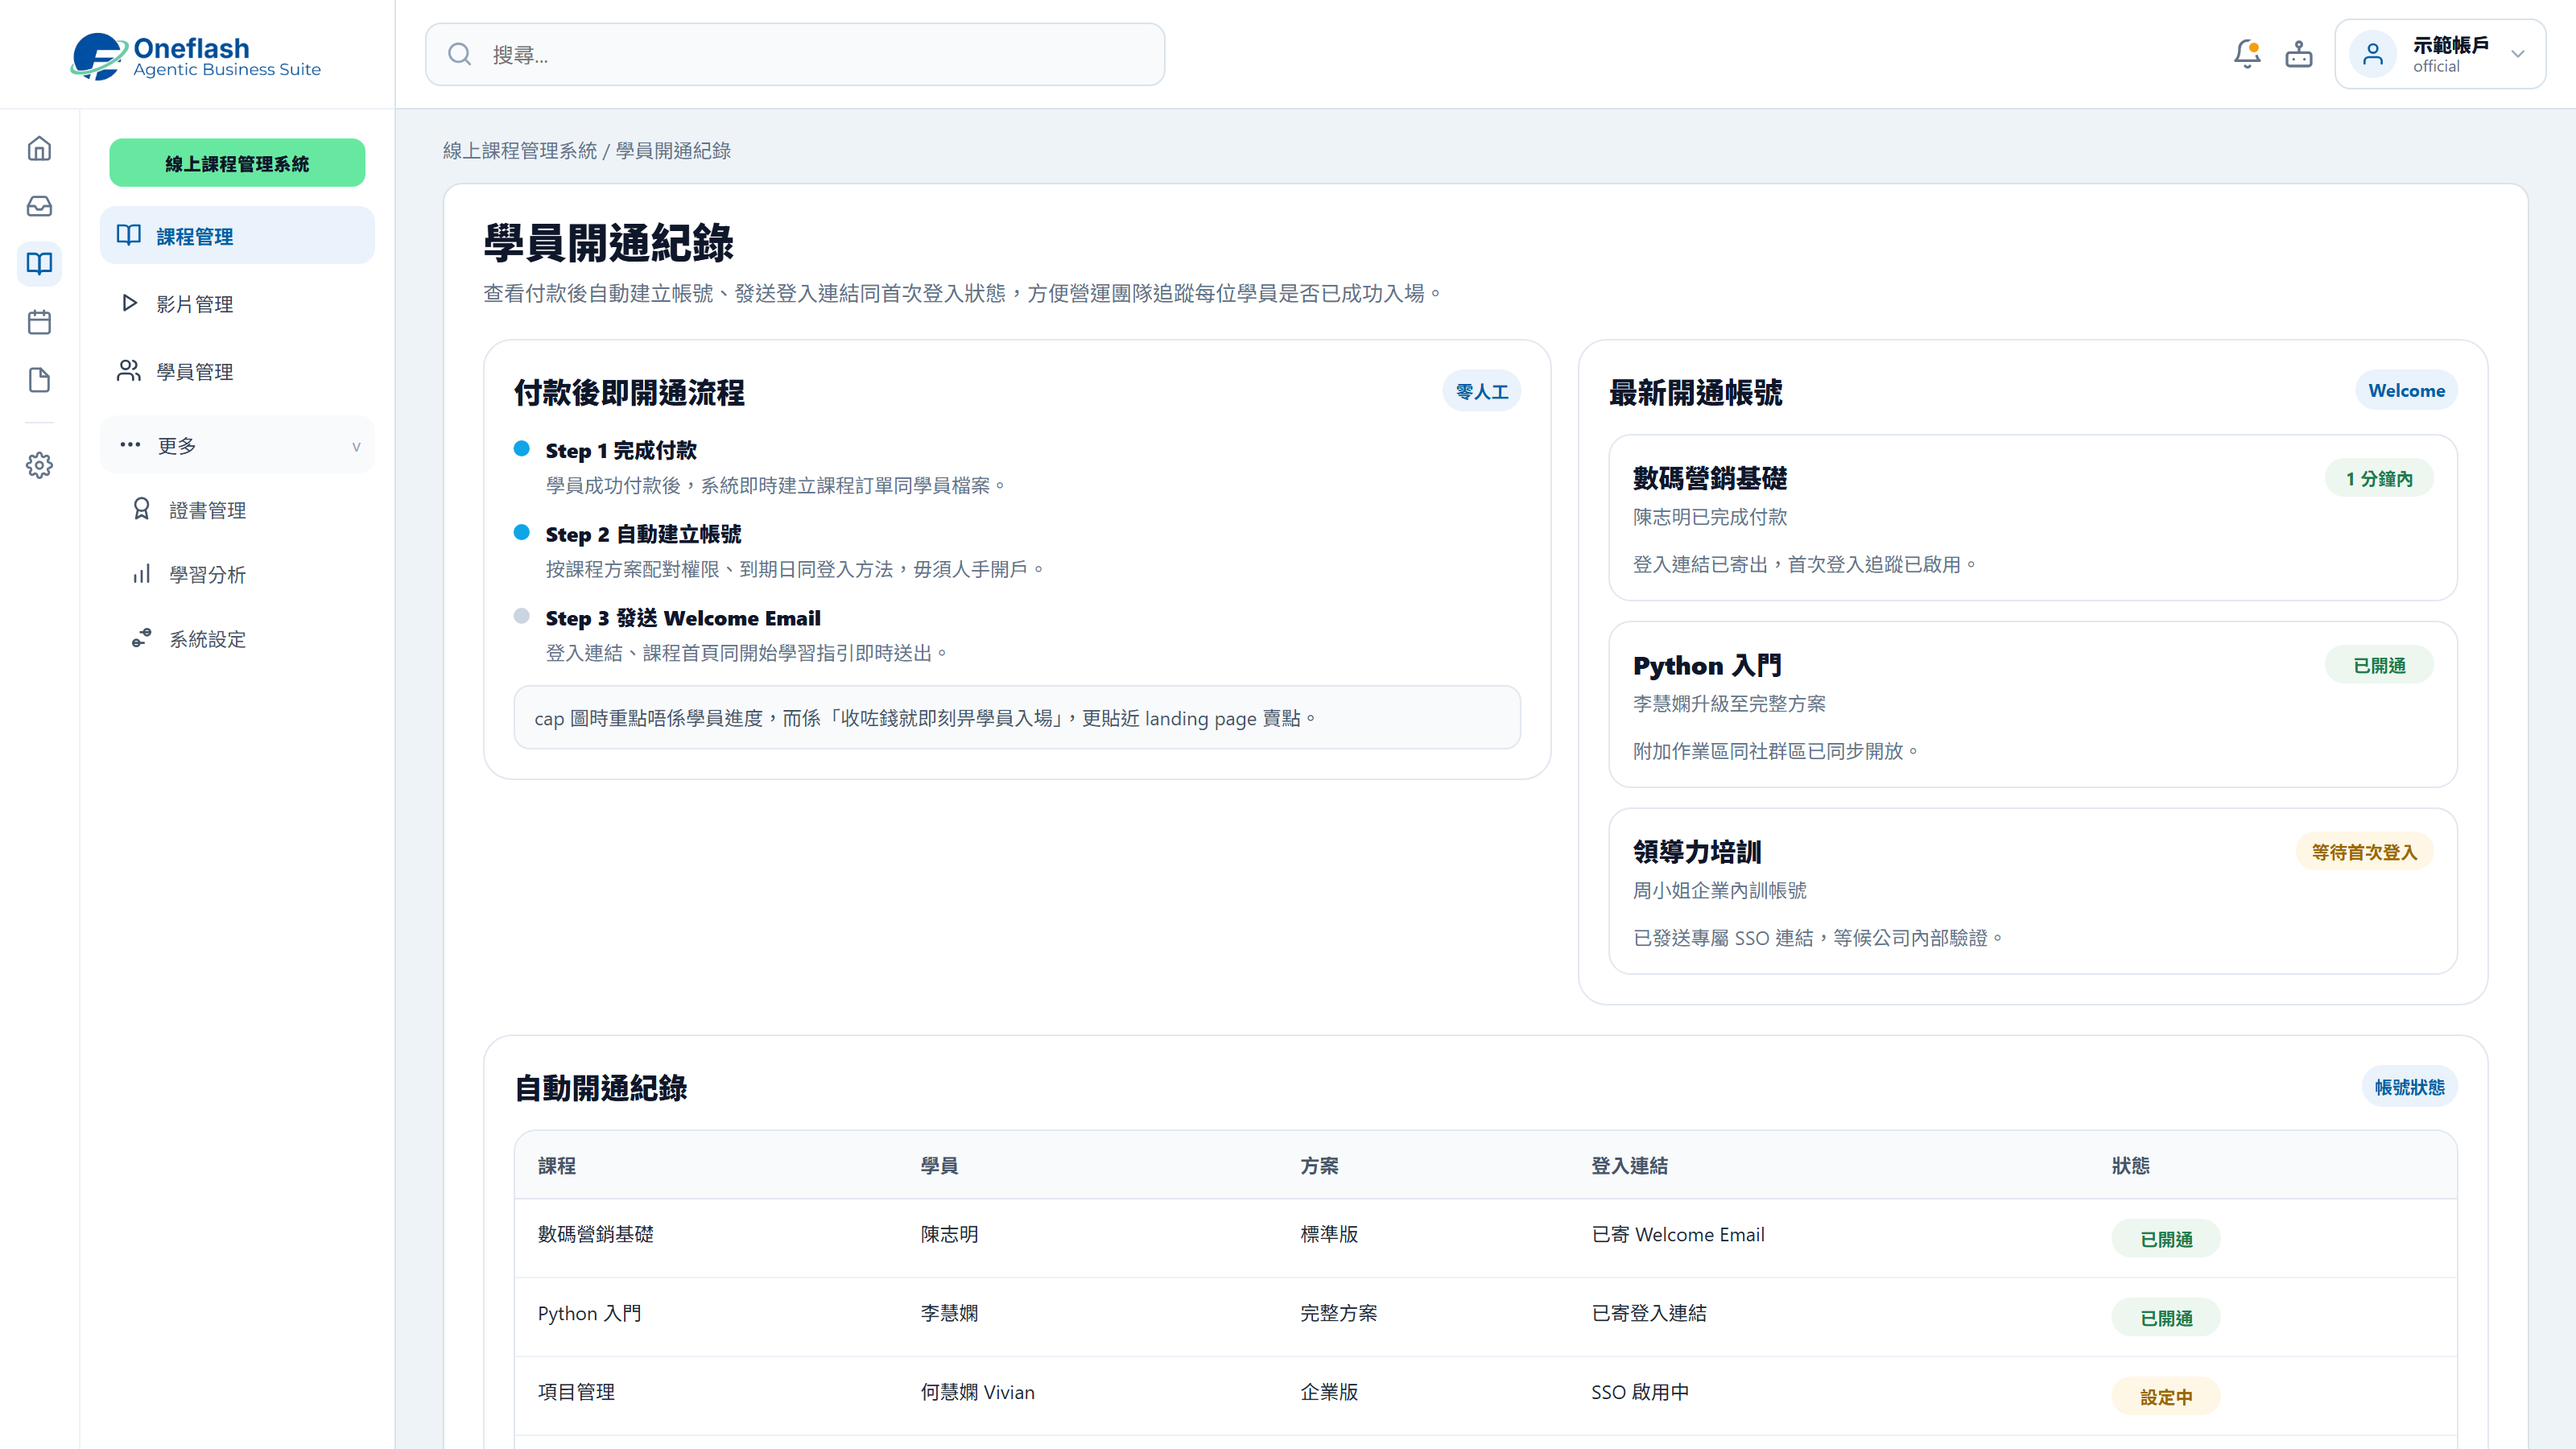Screen dimensions: 2576x1449
Task: Click the 企業版 plan cell
Action: (x=1329, y=1392)
